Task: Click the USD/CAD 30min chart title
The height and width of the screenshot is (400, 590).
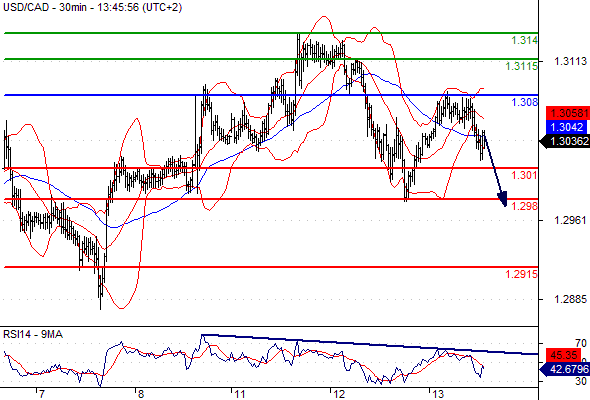Action: (x=93, y=7)
